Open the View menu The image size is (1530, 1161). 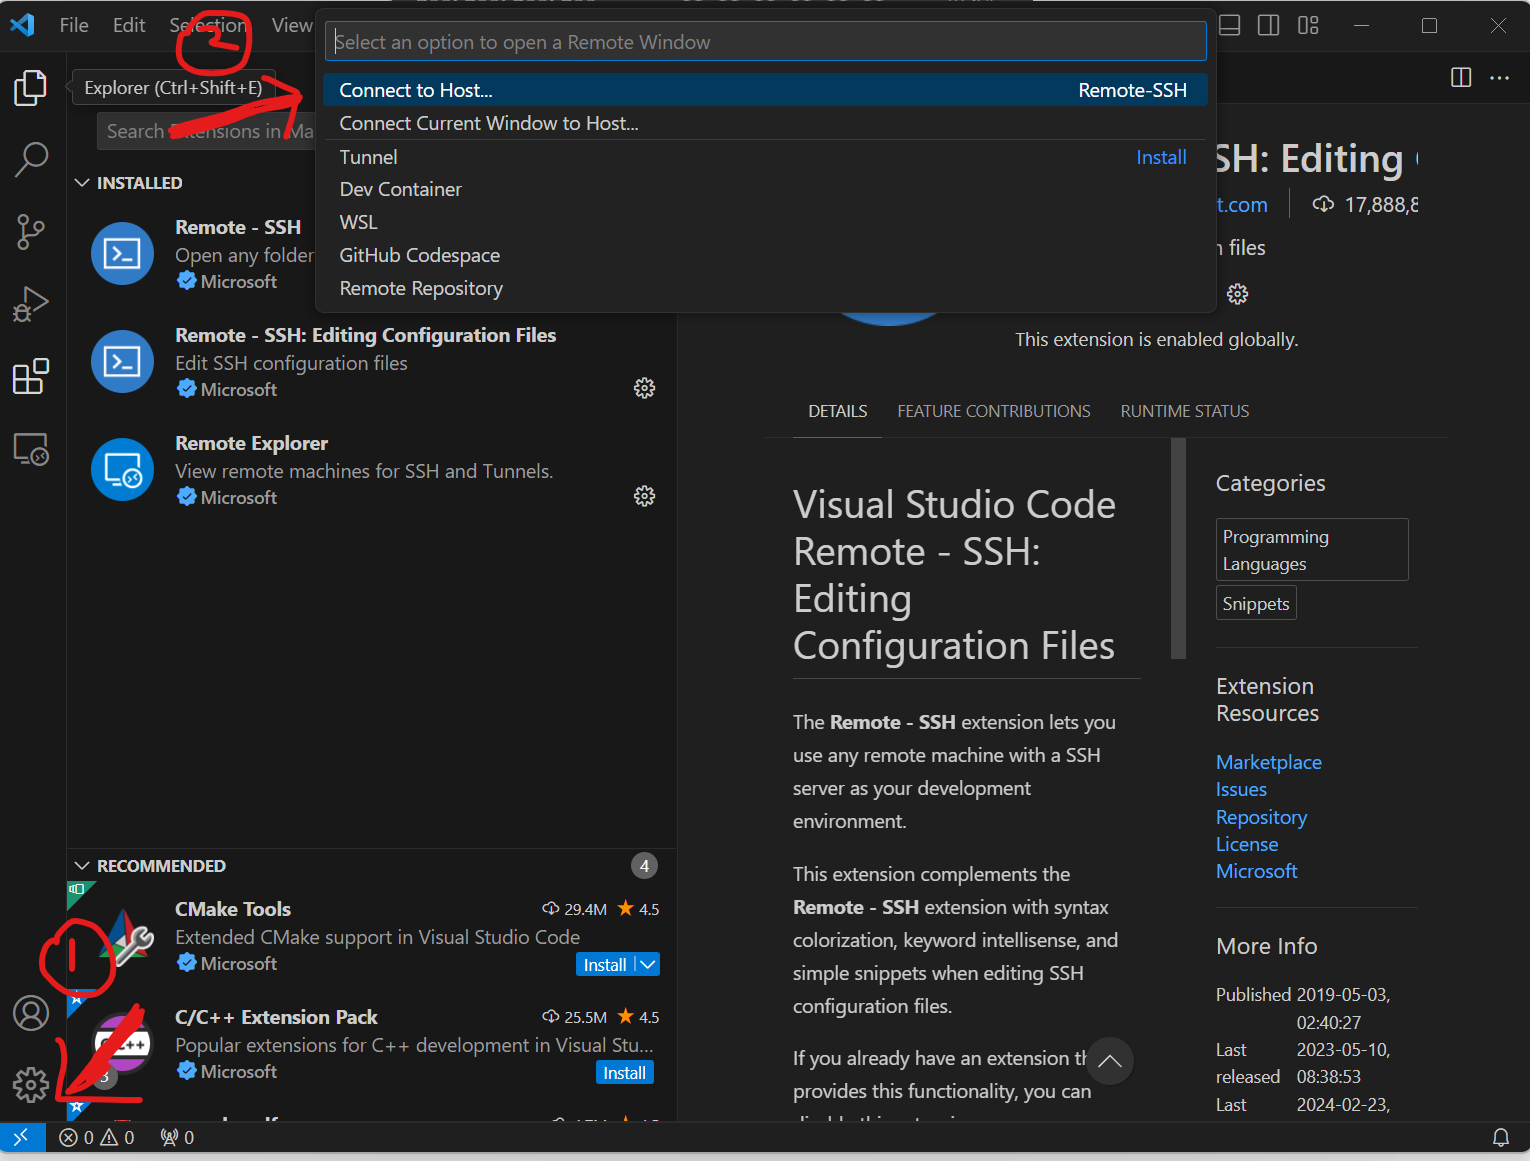click(x=292, y=25)
